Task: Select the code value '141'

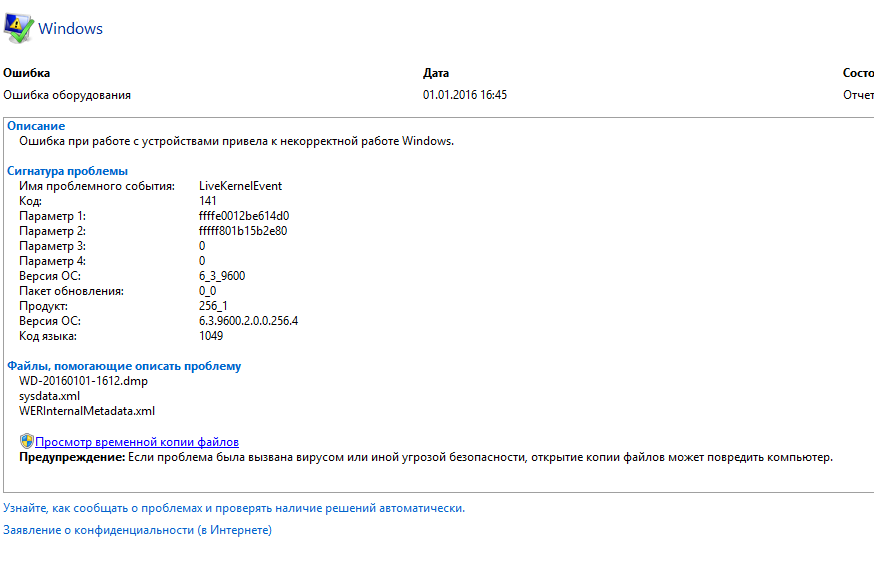Action: pyautogui.click(x=207, y=201)
